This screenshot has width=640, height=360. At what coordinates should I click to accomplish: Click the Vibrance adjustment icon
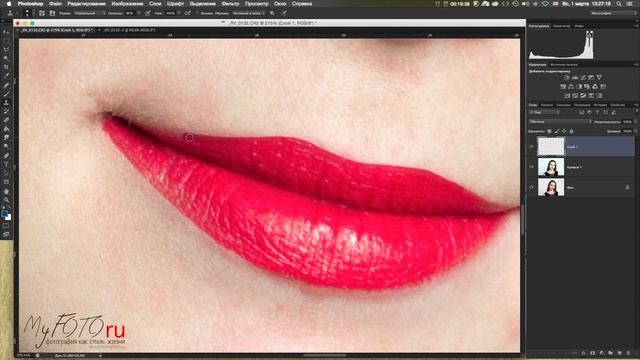coord(599,77)
